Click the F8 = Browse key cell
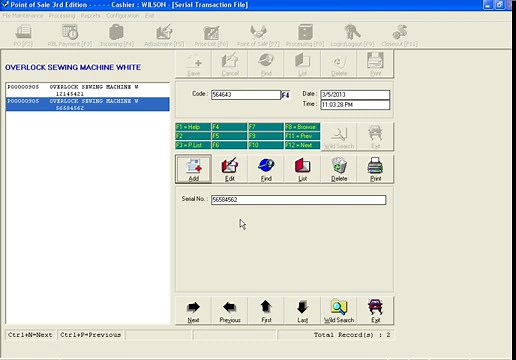 tap(302, 127)
